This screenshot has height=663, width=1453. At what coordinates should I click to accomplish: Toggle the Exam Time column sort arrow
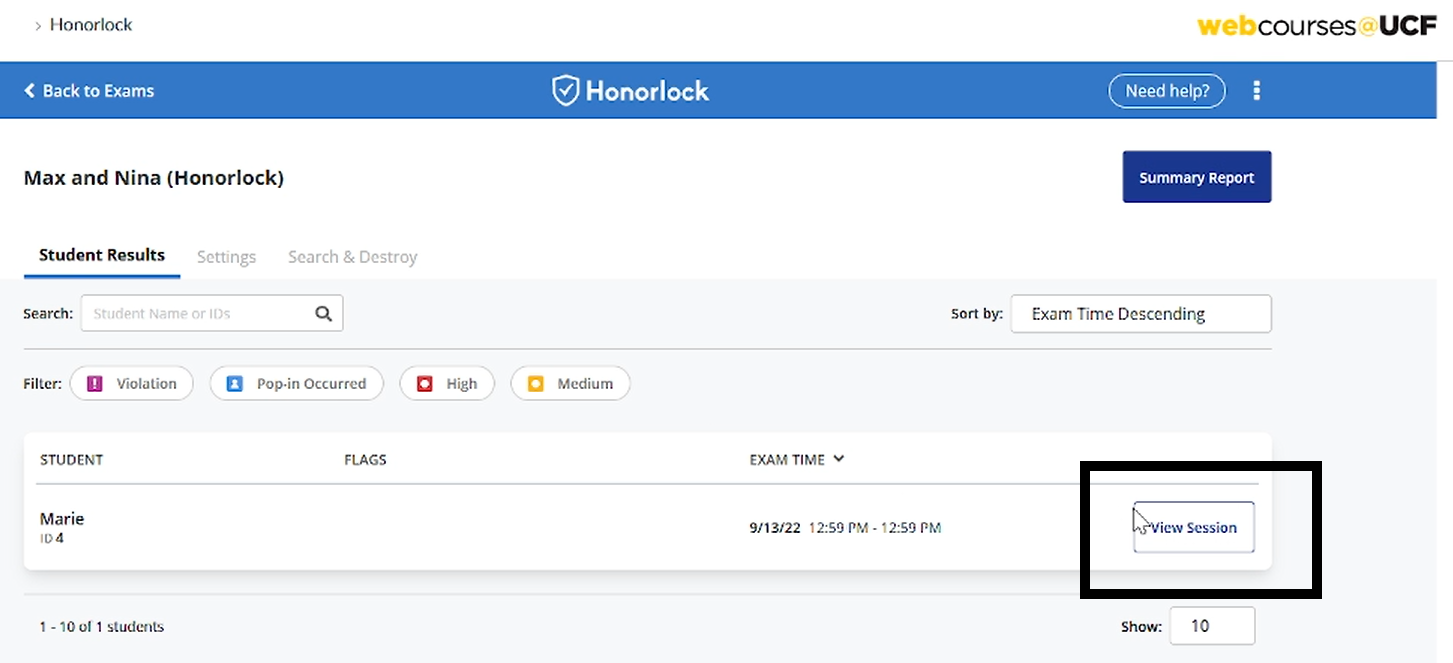(x=839, y=459)
